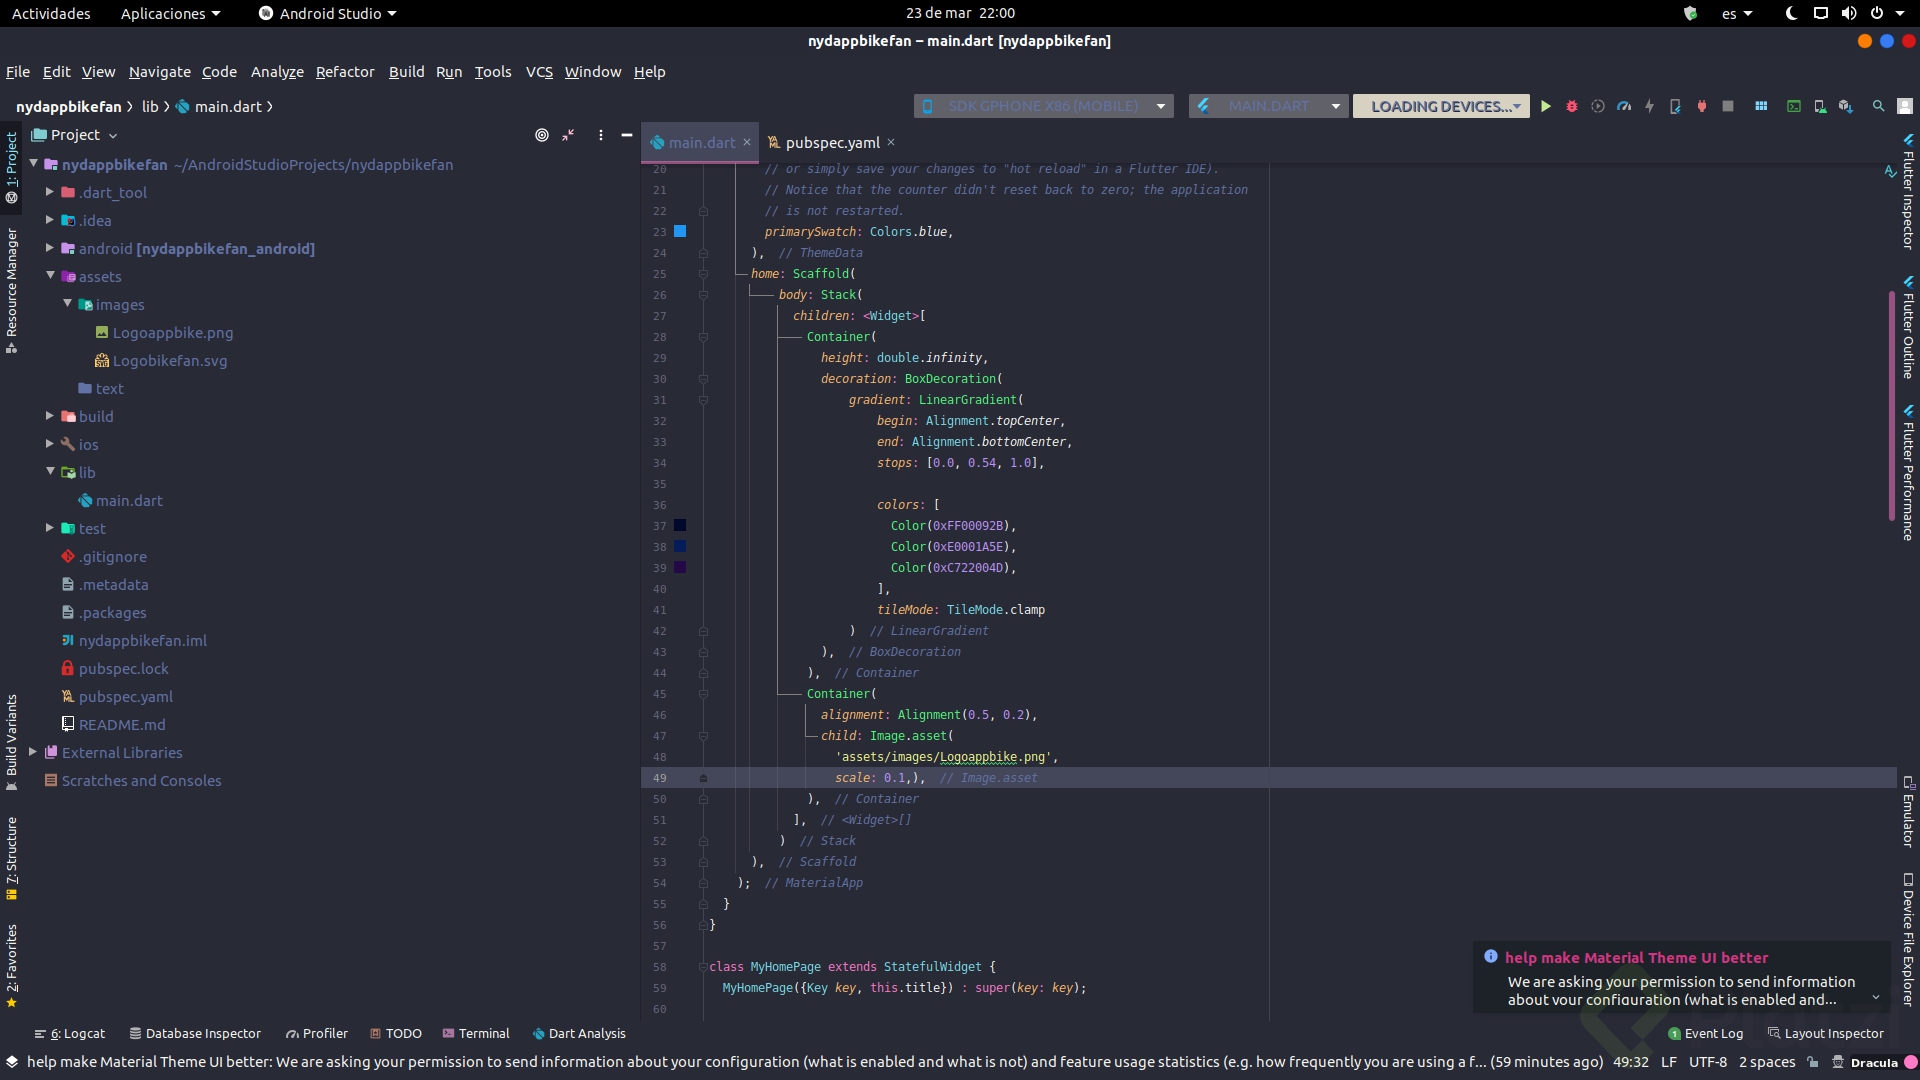Hide the Project panel with the minus icon
The height and width of the screenshot is (1080, 1920).
tap(627, 135)
